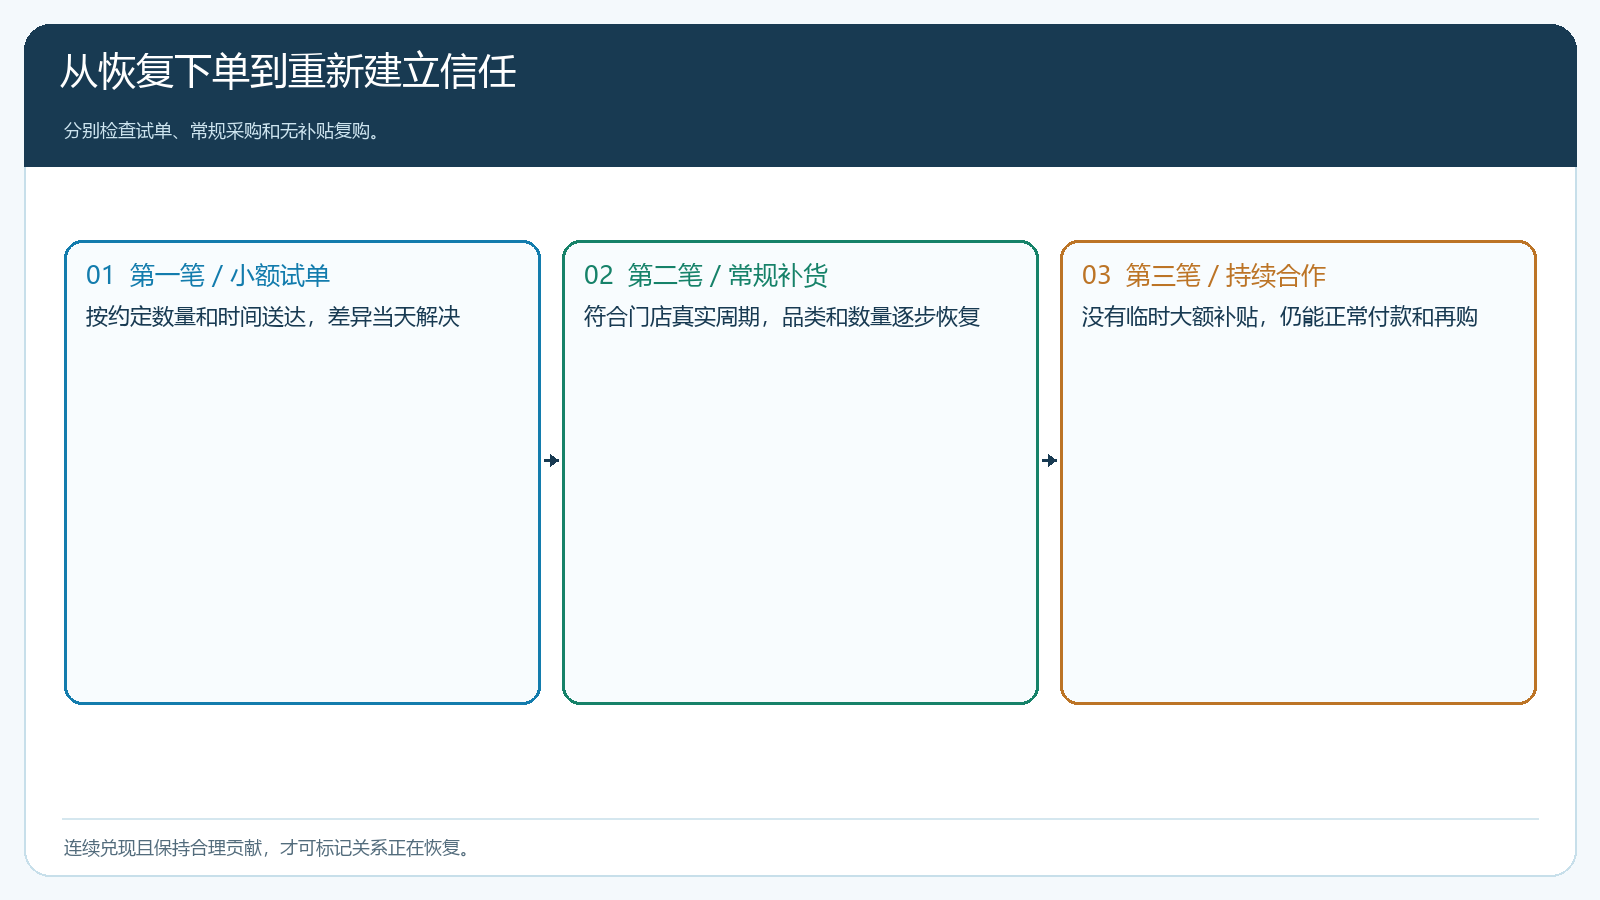Select text 没有临时大额补贴，仍能正常付款和再购

point(1280,317)
